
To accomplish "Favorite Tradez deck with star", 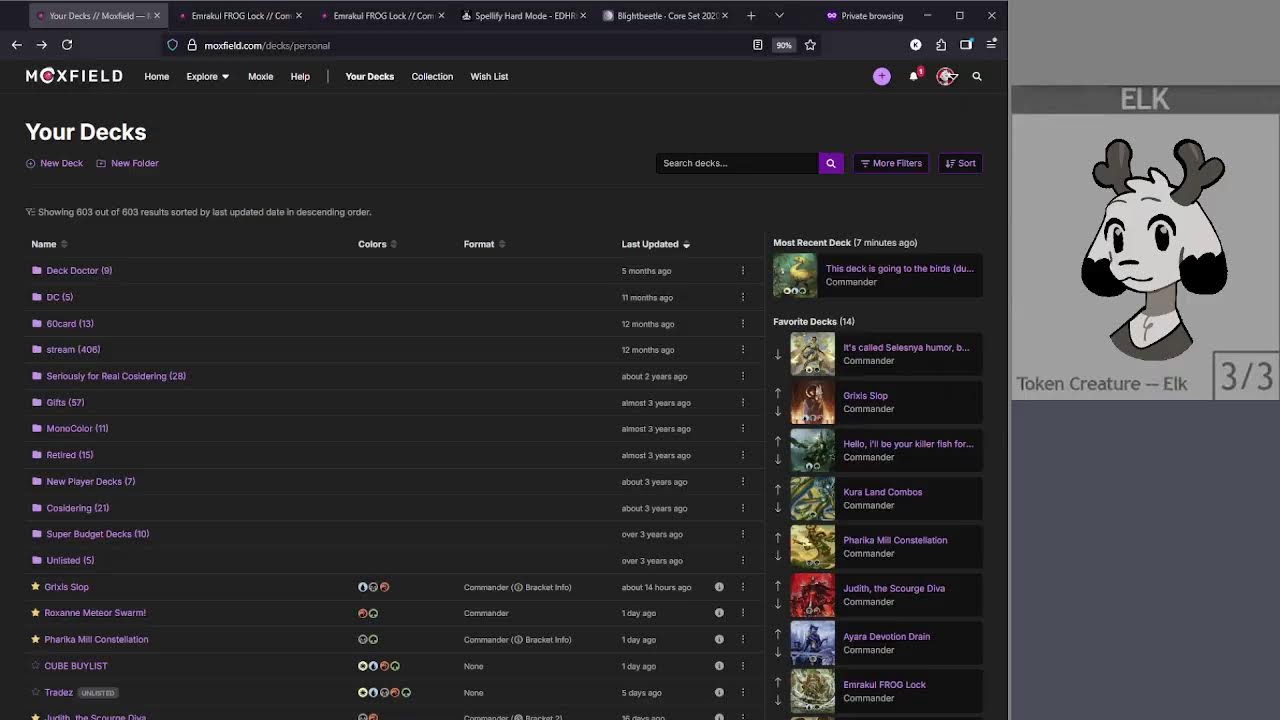I will 35,692.
